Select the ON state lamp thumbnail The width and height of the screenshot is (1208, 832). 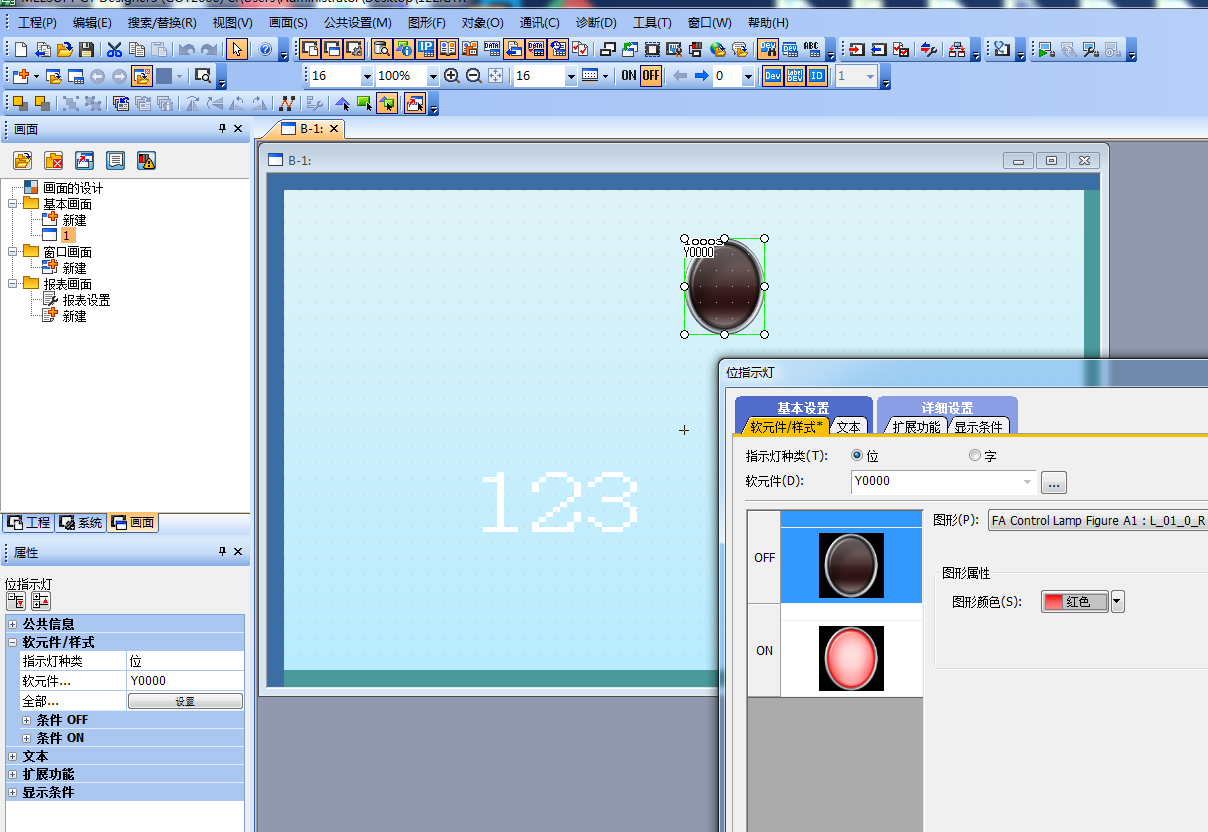[x=851, y=658]
